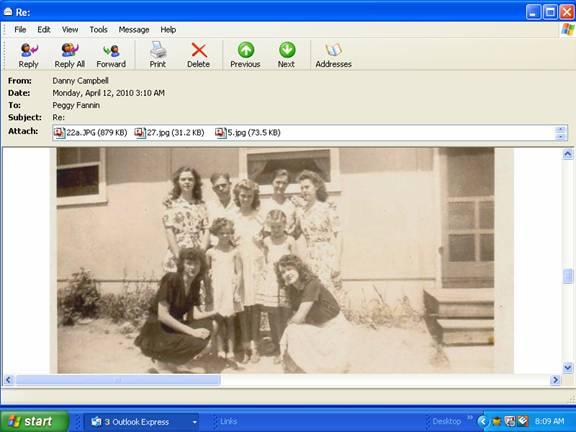This screenshot has height=432, width=576.
Task: Open the File menu
Action: click(x=20, y=30)
